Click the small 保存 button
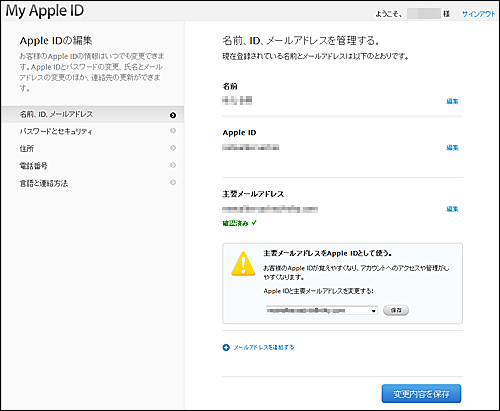This screenshot has width=500, height=411. pyautogui.click(x=396, y=310)
